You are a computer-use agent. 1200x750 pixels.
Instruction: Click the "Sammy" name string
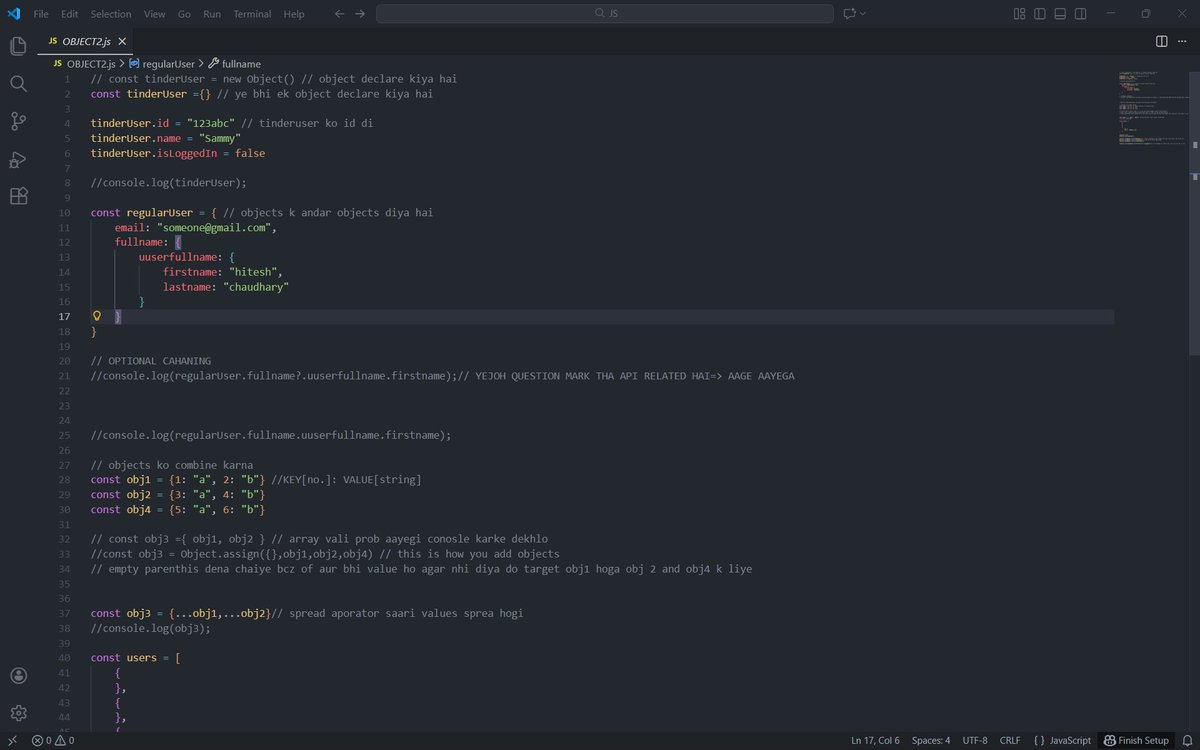(219, 138)
